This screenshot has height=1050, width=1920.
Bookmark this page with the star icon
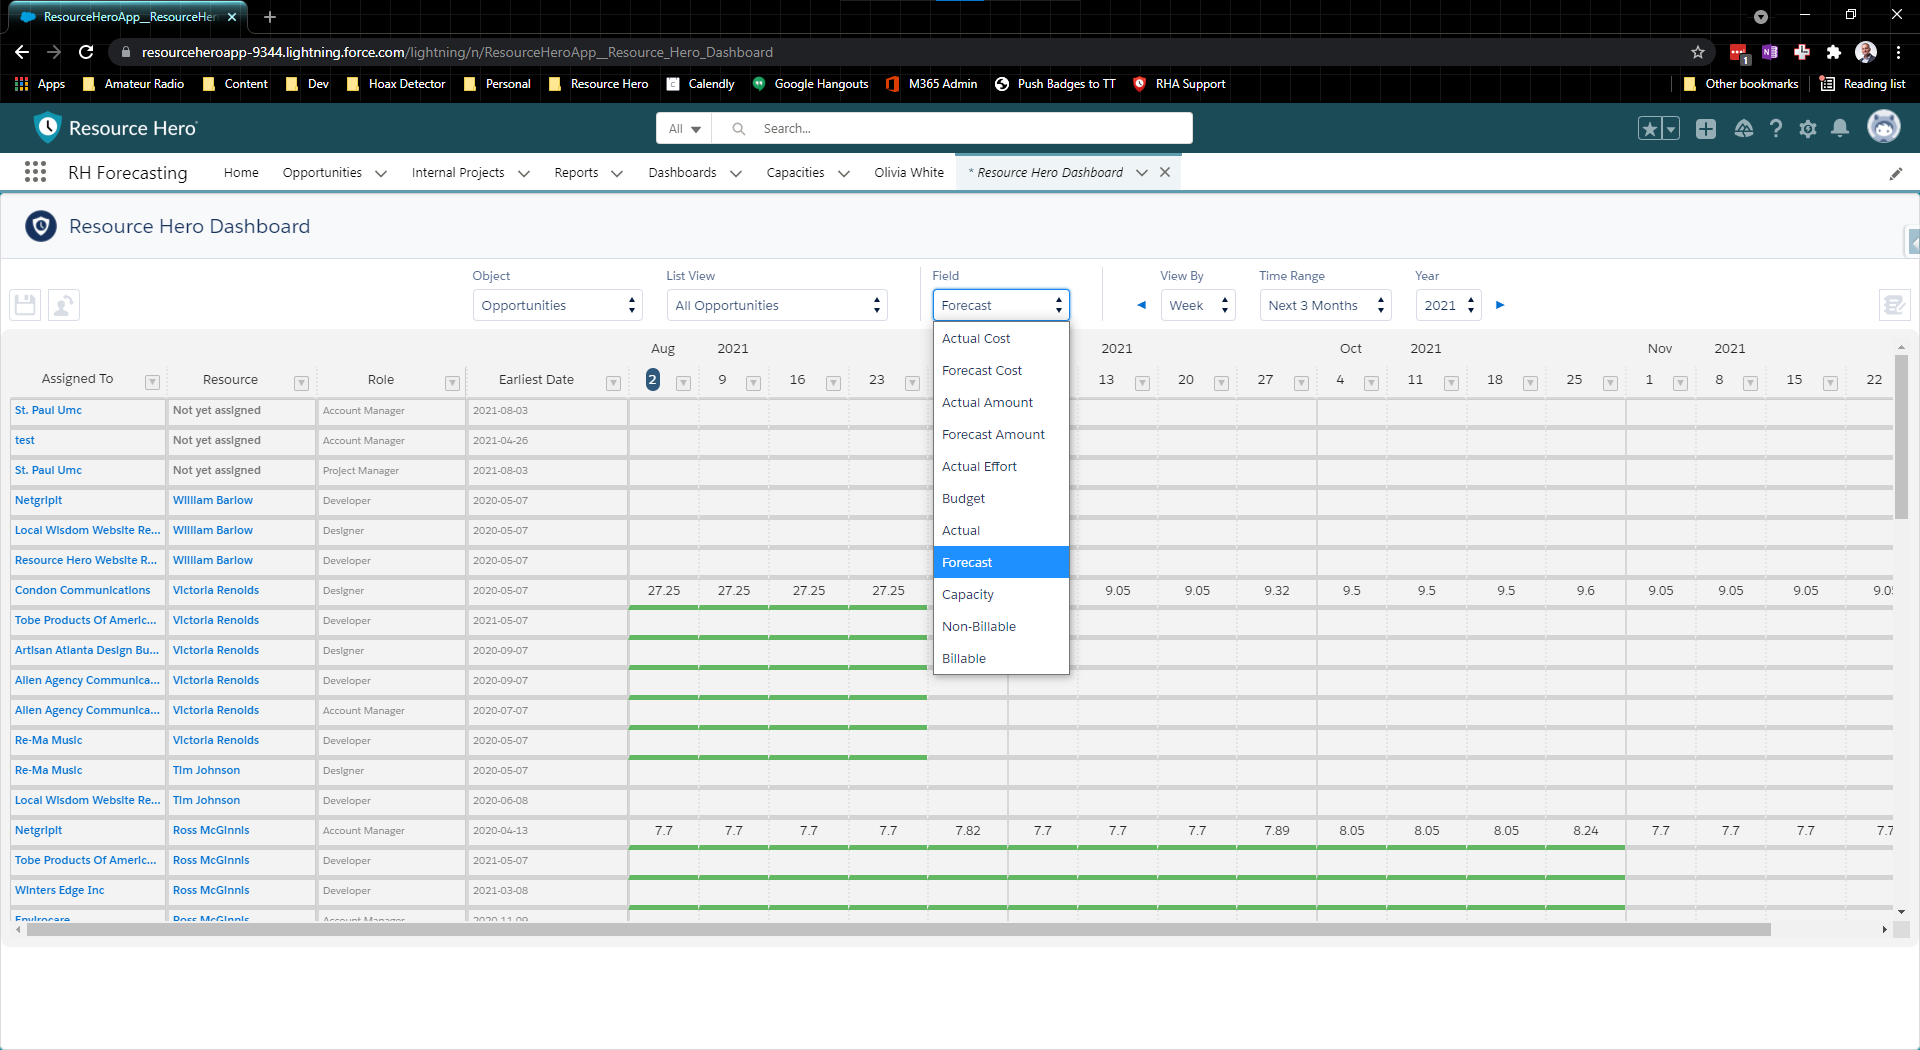point(1698,52)
